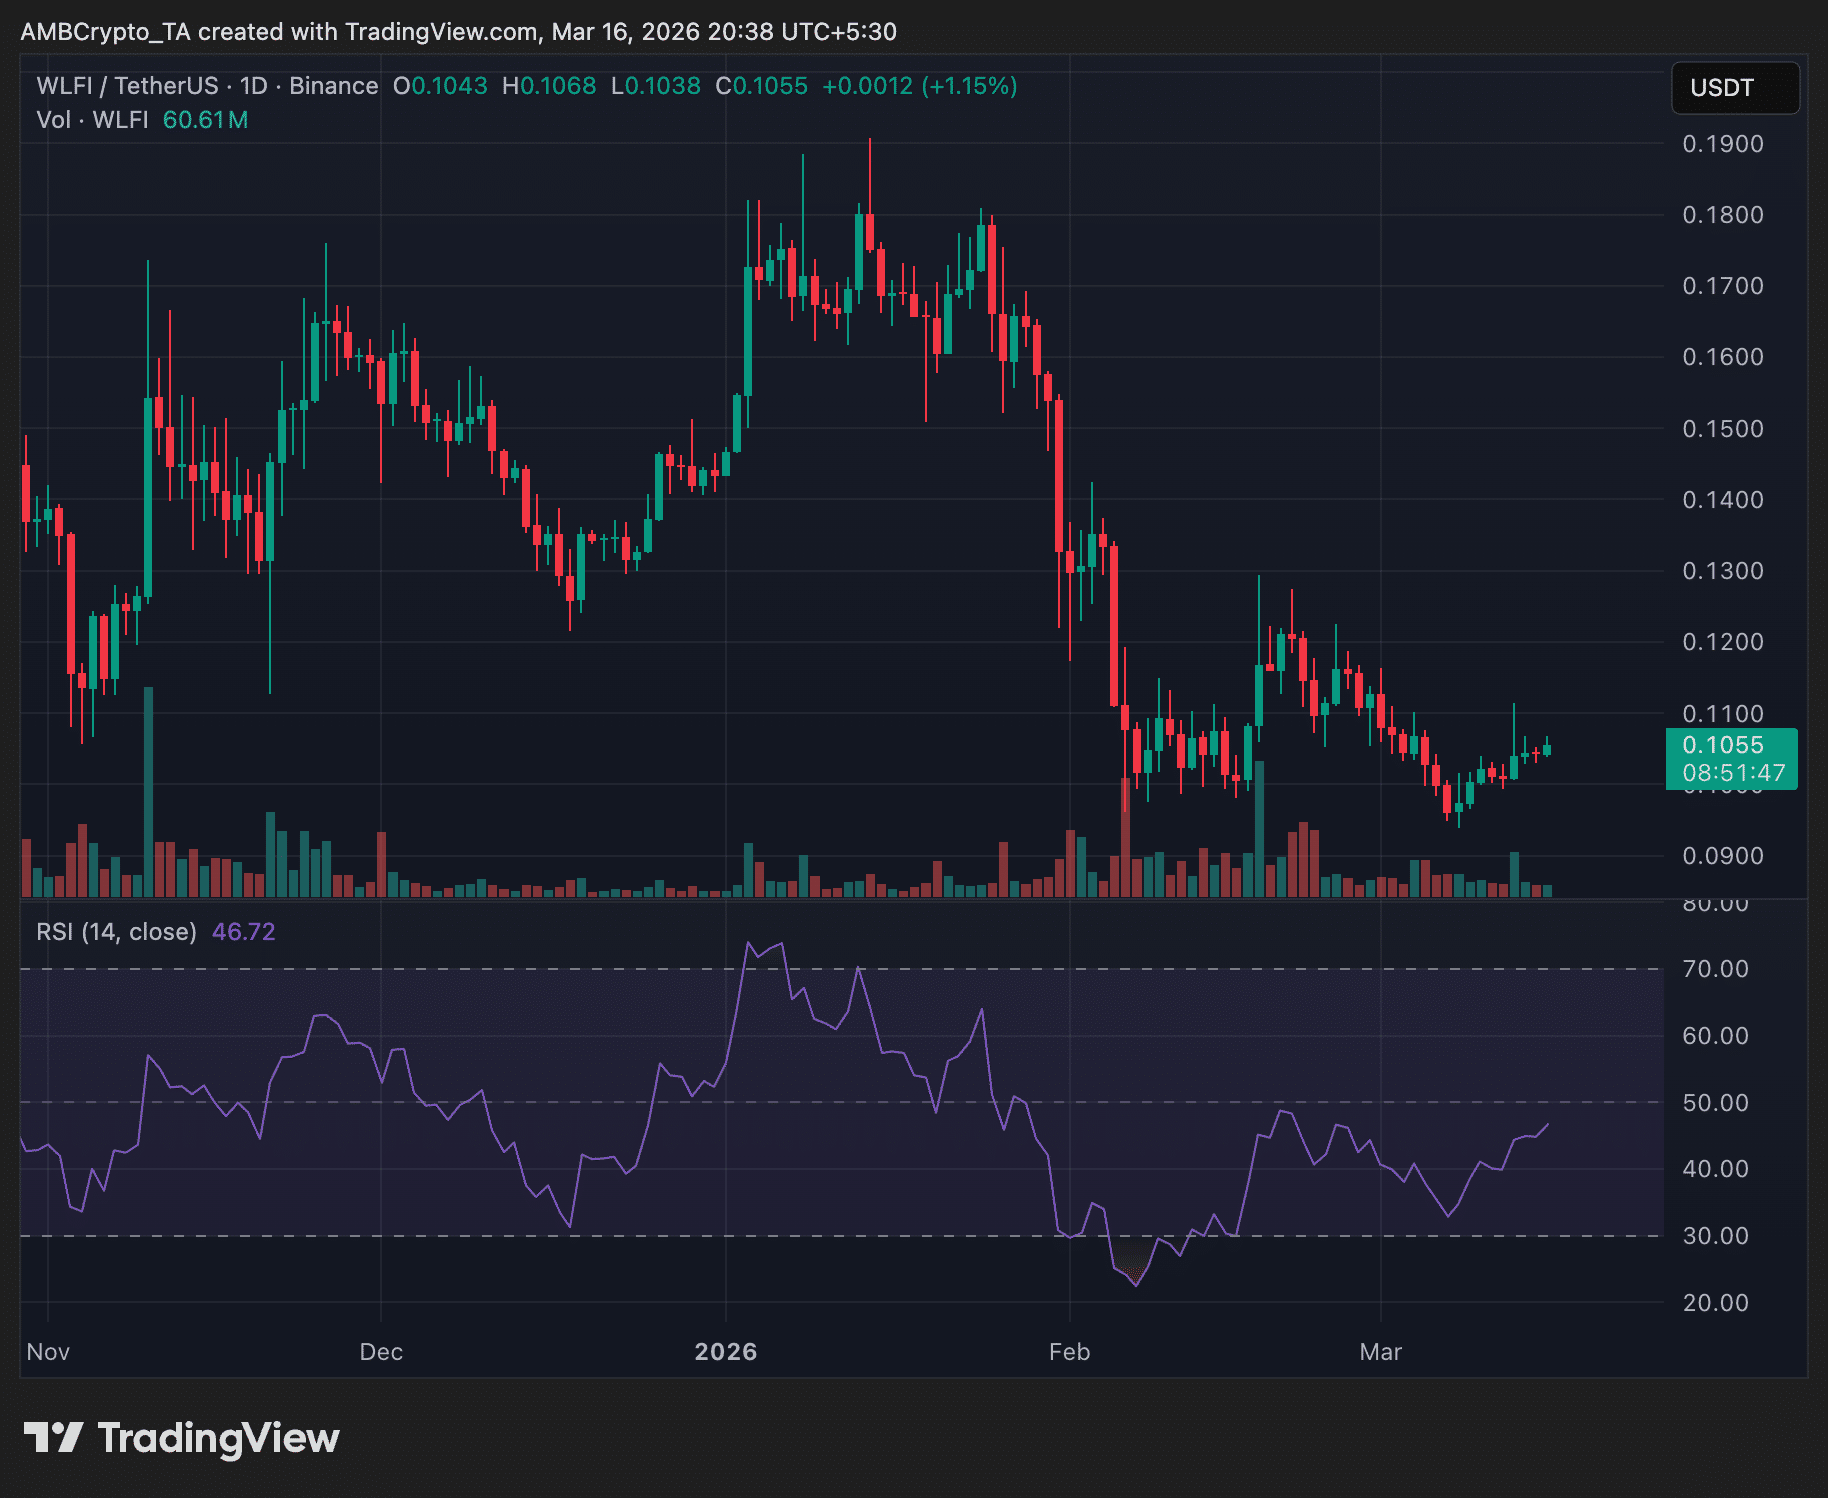The height and width of the screenshot is (1498, 1828).
Task: Open the 1D interval label
Action: (x=254, y=86)
